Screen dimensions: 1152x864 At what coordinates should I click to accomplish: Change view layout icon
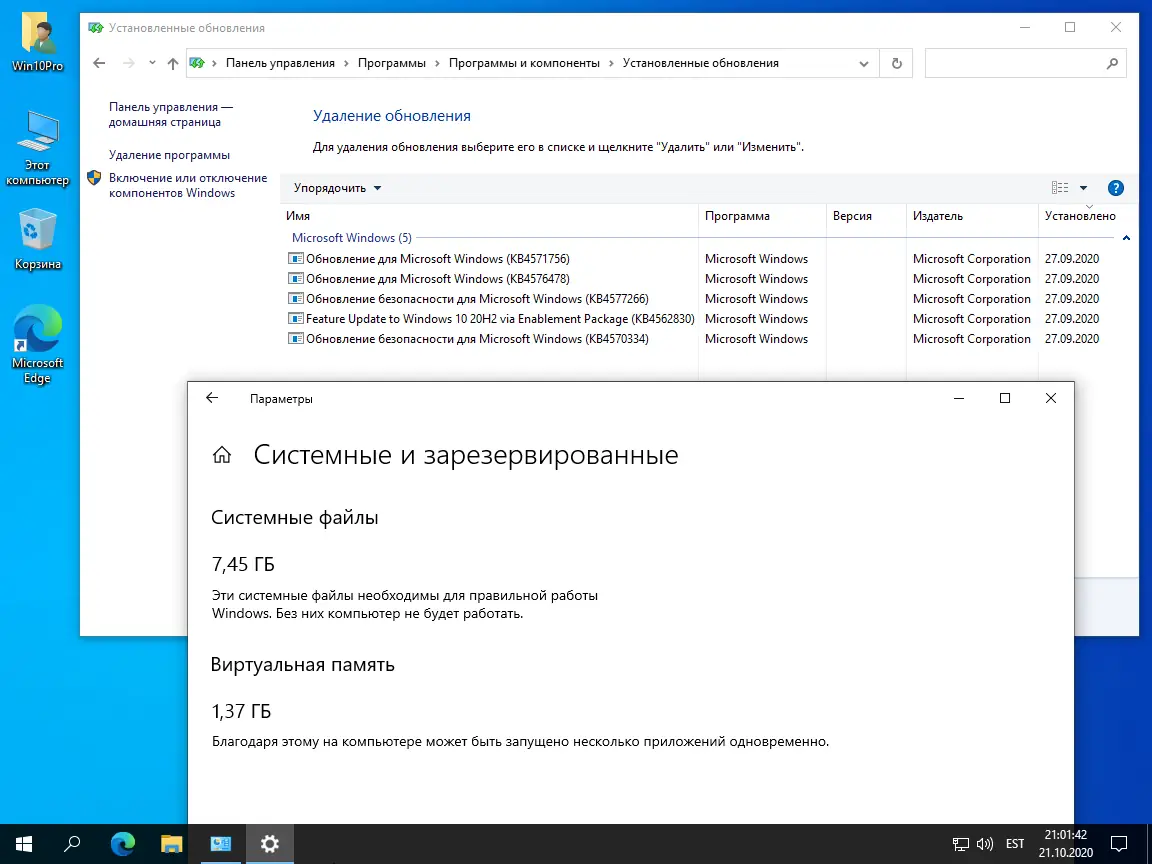(x=1059, y=188)
